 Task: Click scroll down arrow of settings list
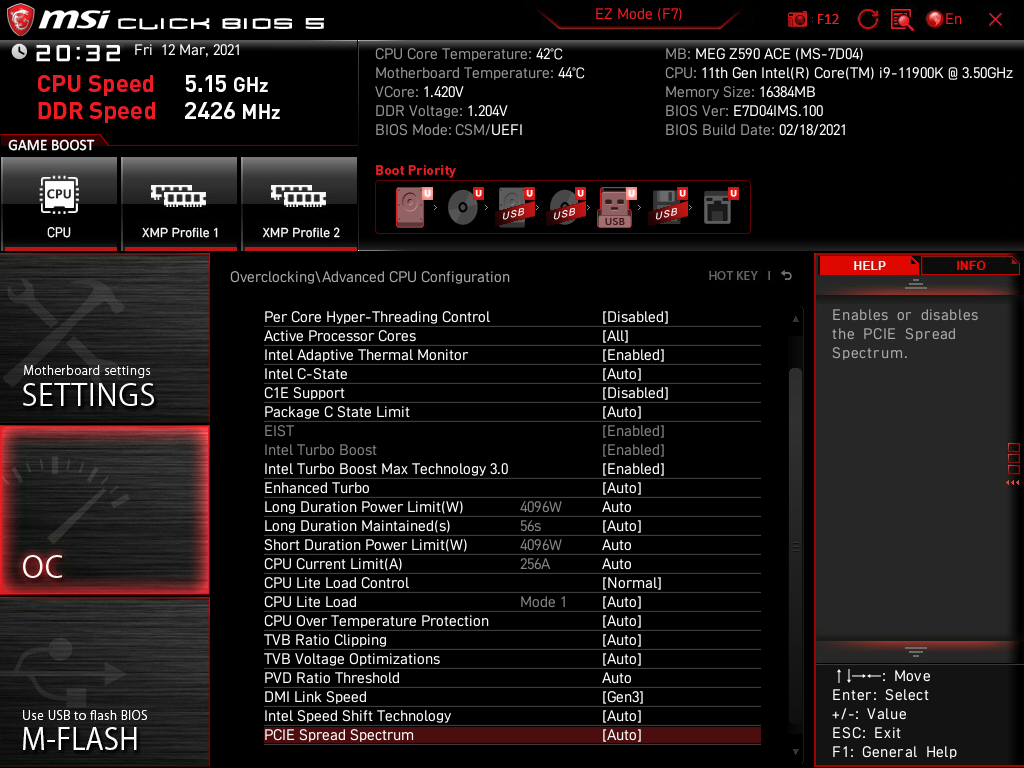pyautogui.click(x=795, y=752)
